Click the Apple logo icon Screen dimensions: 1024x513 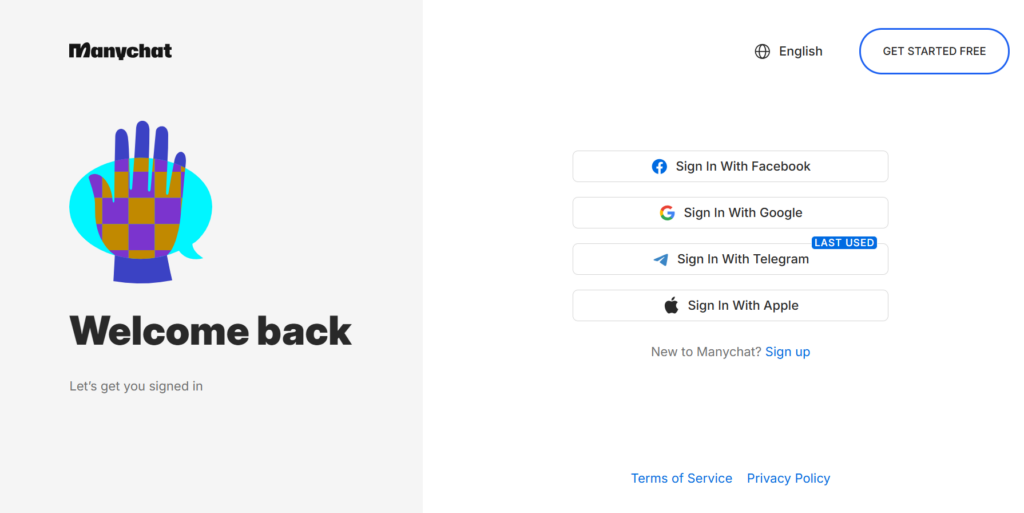(x=671, y=305)
